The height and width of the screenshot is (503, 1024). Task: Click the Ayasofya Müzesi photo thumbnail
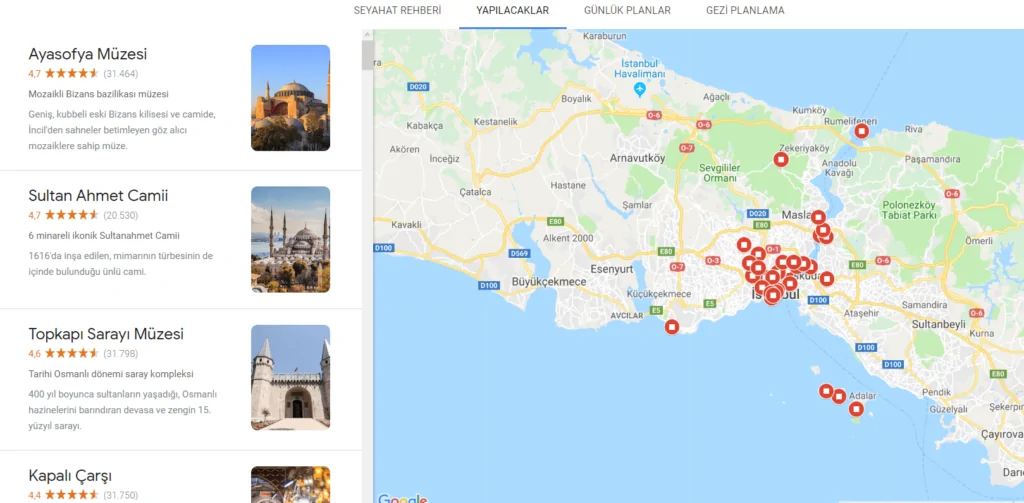290,97
